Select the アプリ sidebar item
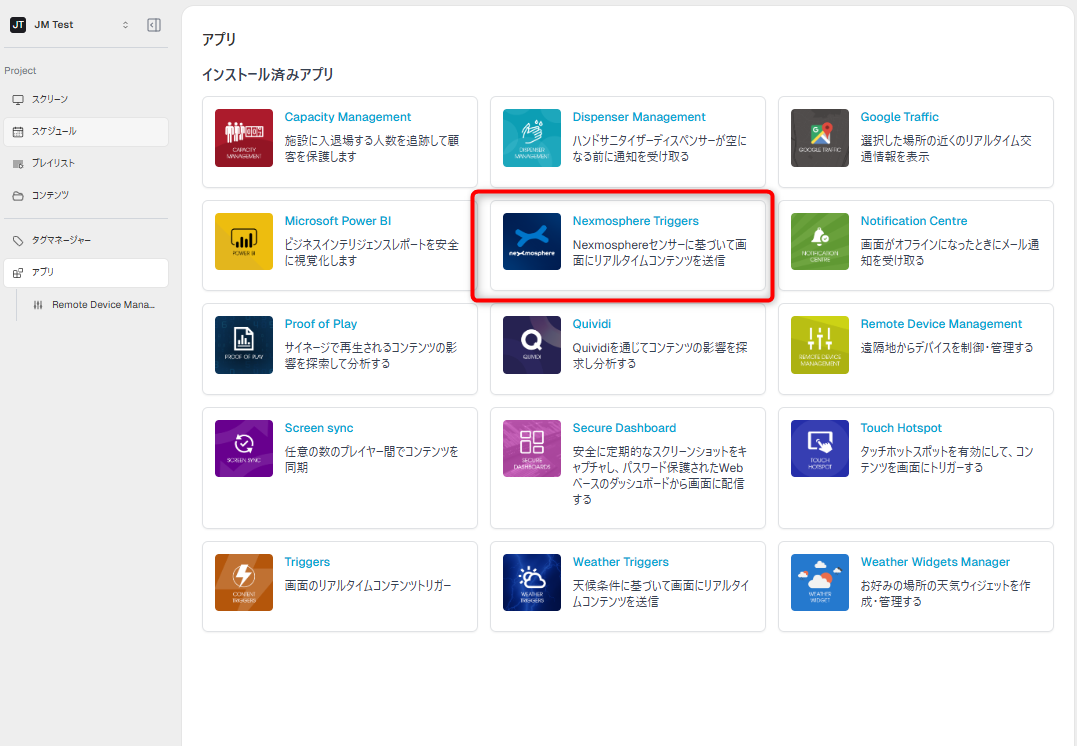 point(86,273)
